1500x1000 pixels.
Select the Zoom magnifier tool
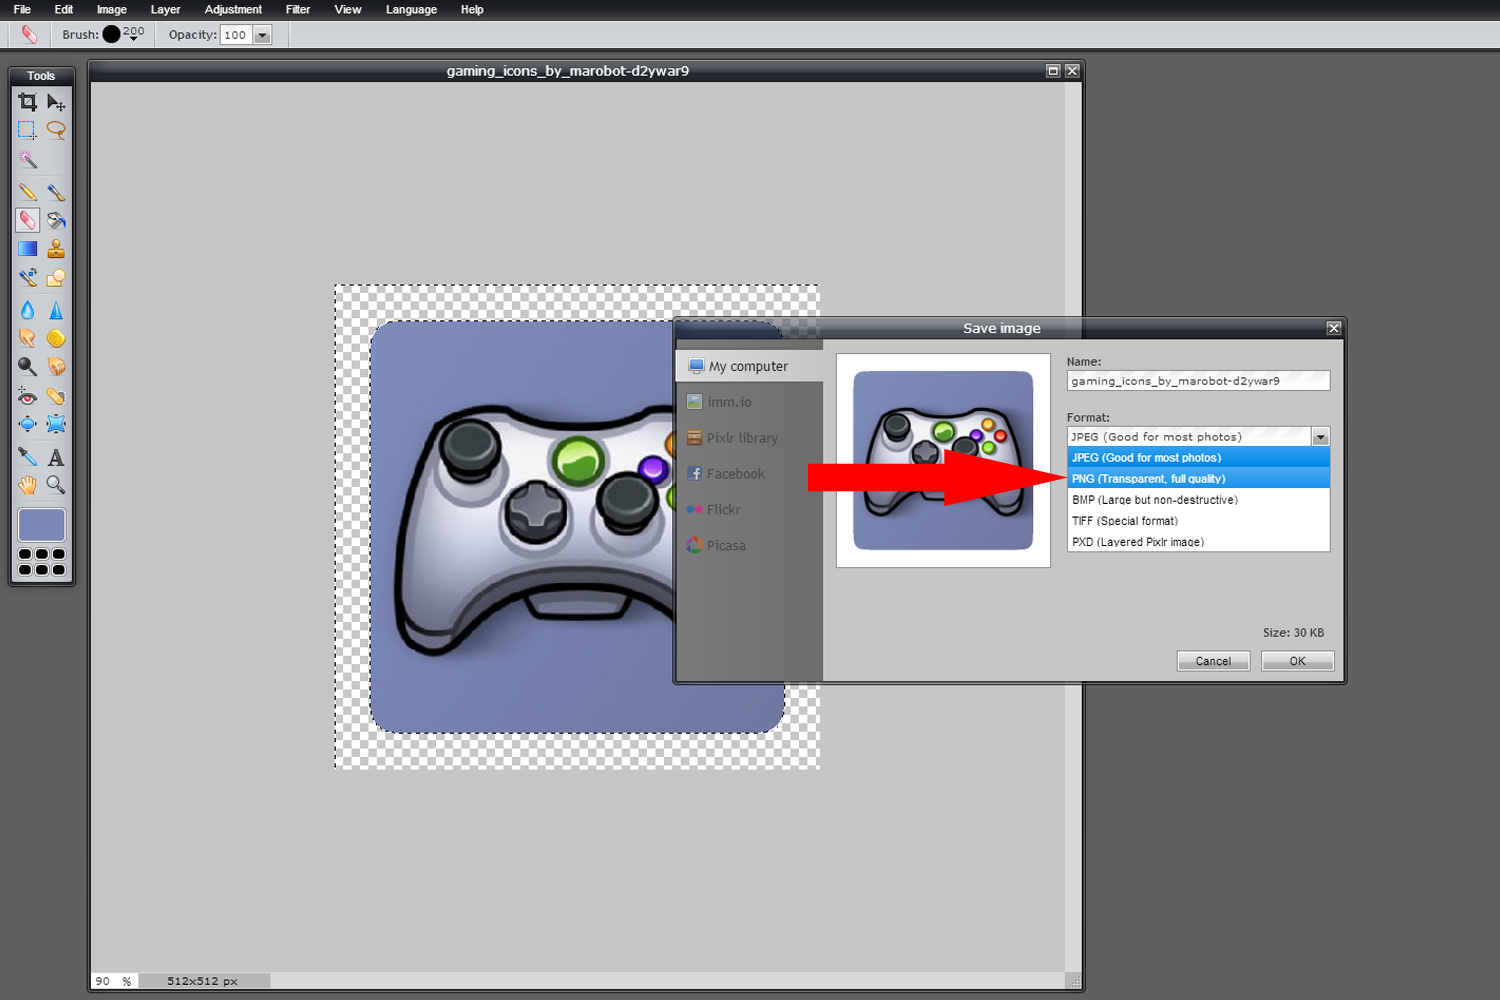point(56,485)
